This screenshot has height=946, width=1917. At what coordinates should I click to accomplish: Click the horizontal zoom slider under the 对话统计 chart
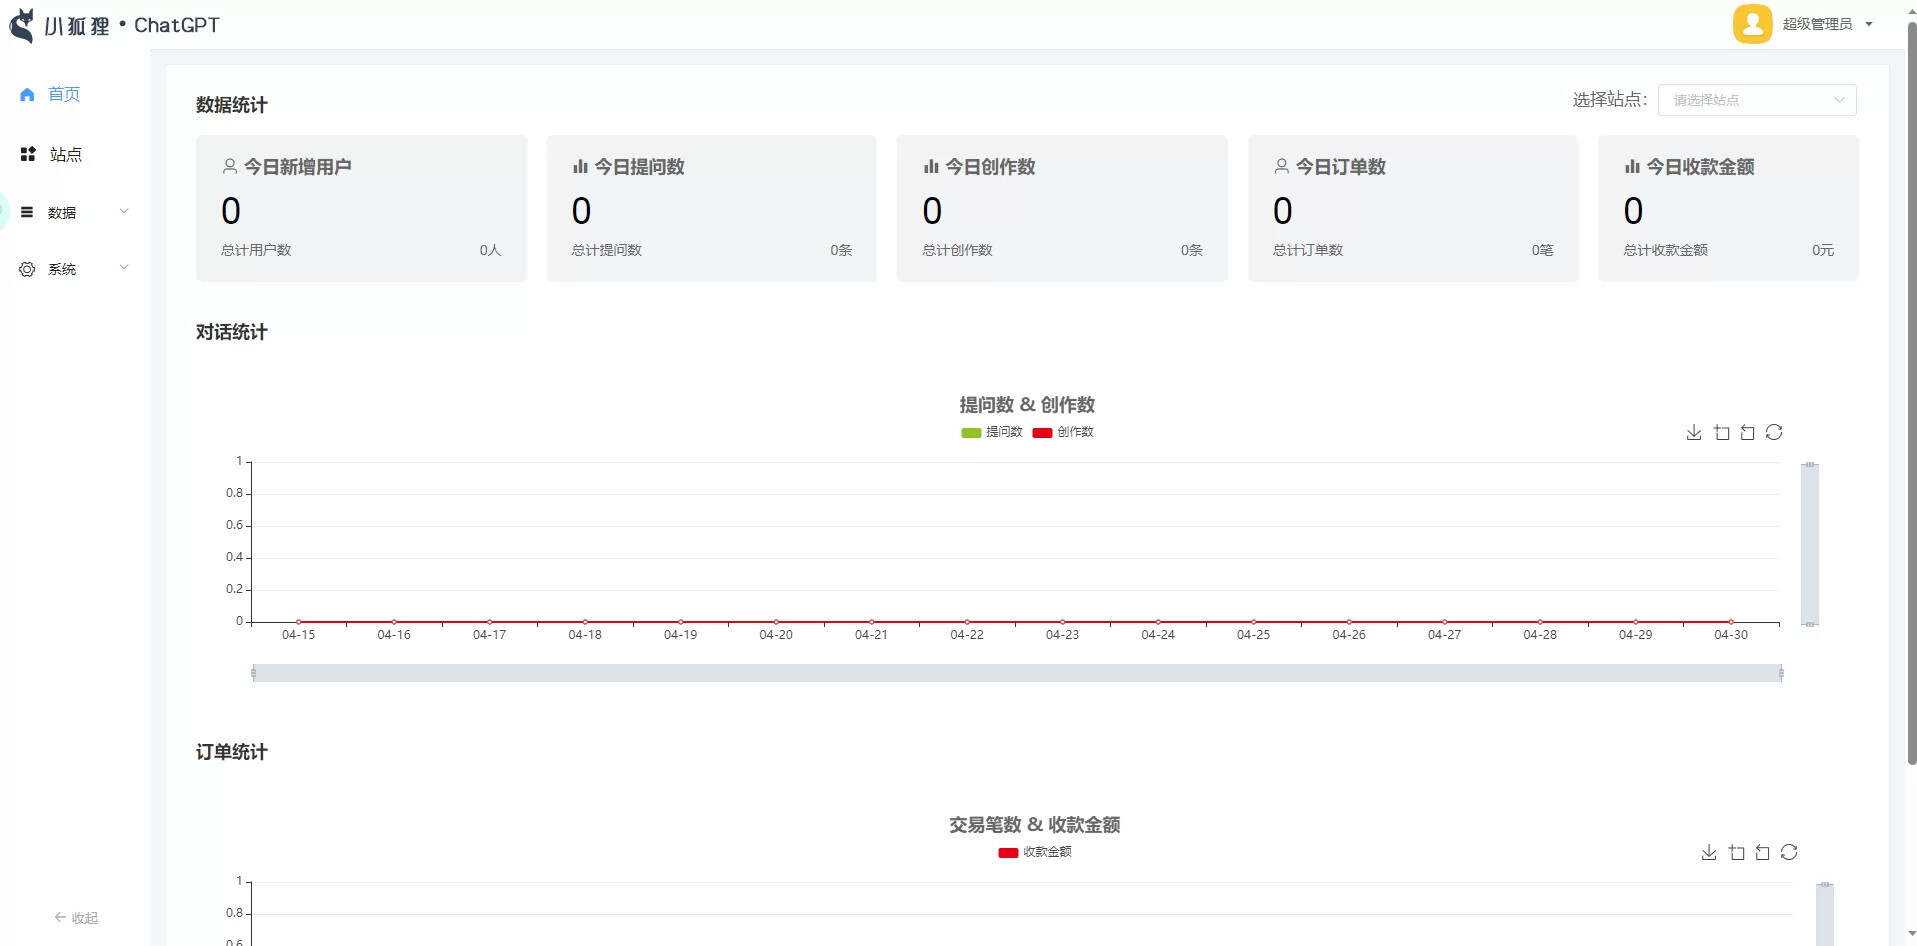pos(1016,673)
